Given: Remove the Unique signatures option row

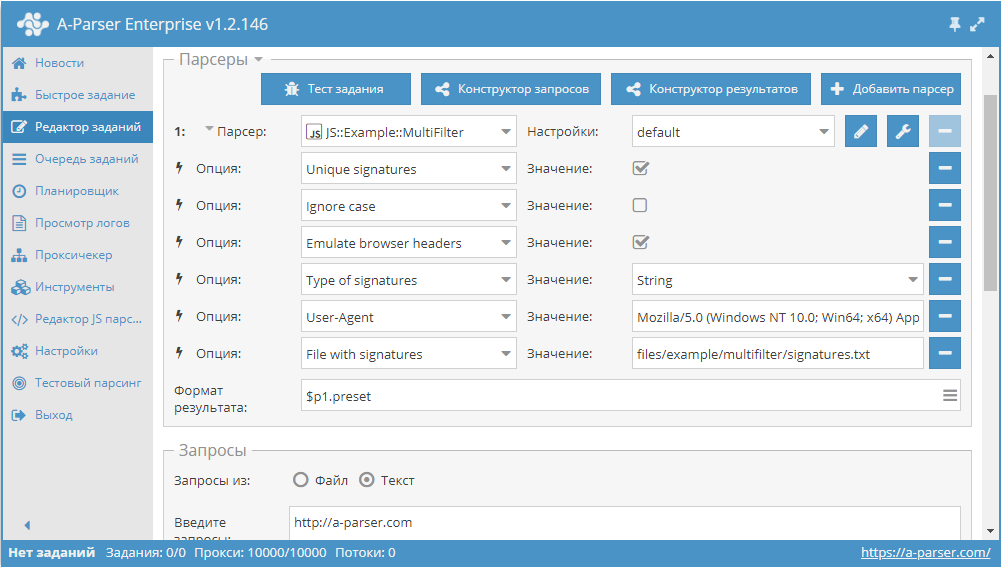Looking at the screenshot, I should click(x=945, y=169).
